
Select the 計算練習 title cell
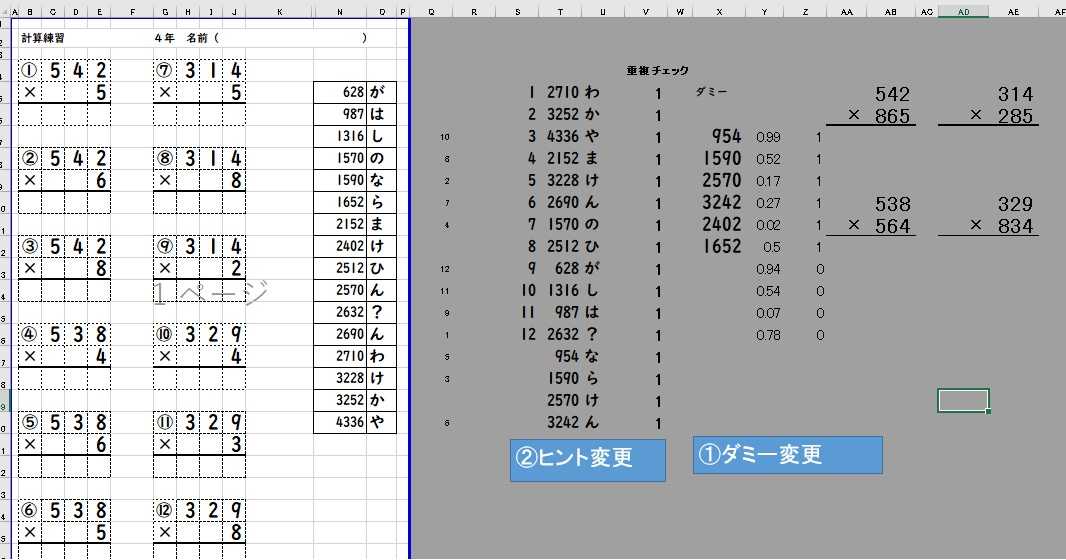(x=43, y=38)
